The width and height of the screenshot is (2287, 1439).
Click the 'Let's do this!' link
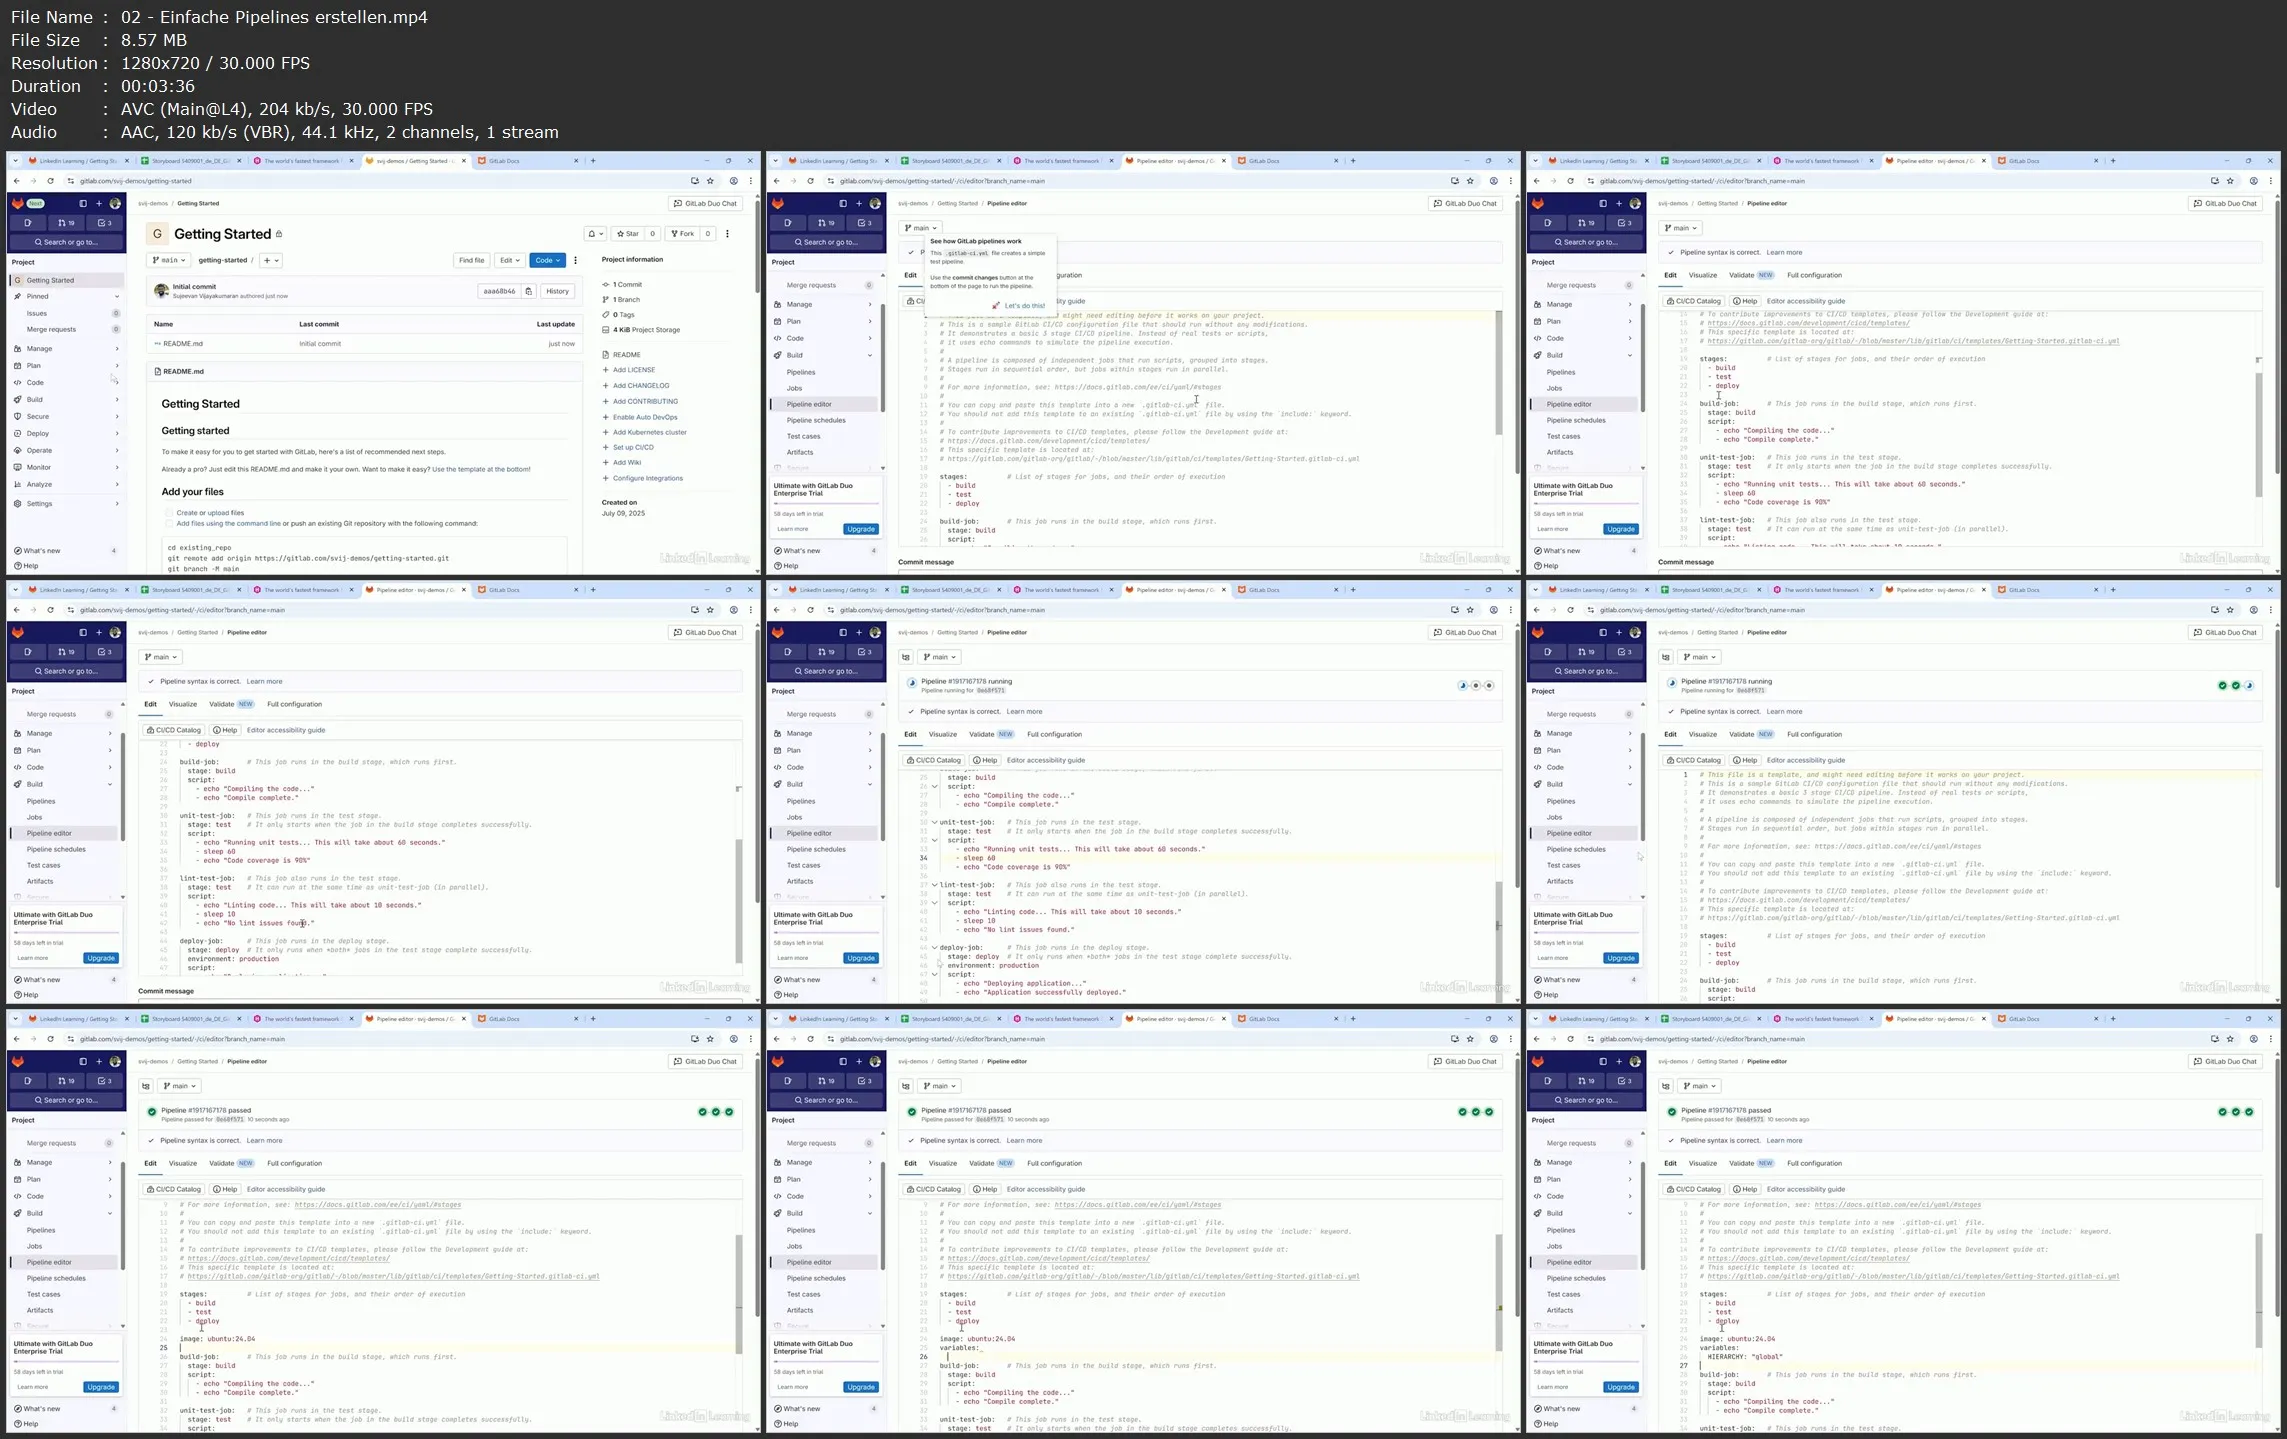pyautogui.click(x=1024, y=306)
